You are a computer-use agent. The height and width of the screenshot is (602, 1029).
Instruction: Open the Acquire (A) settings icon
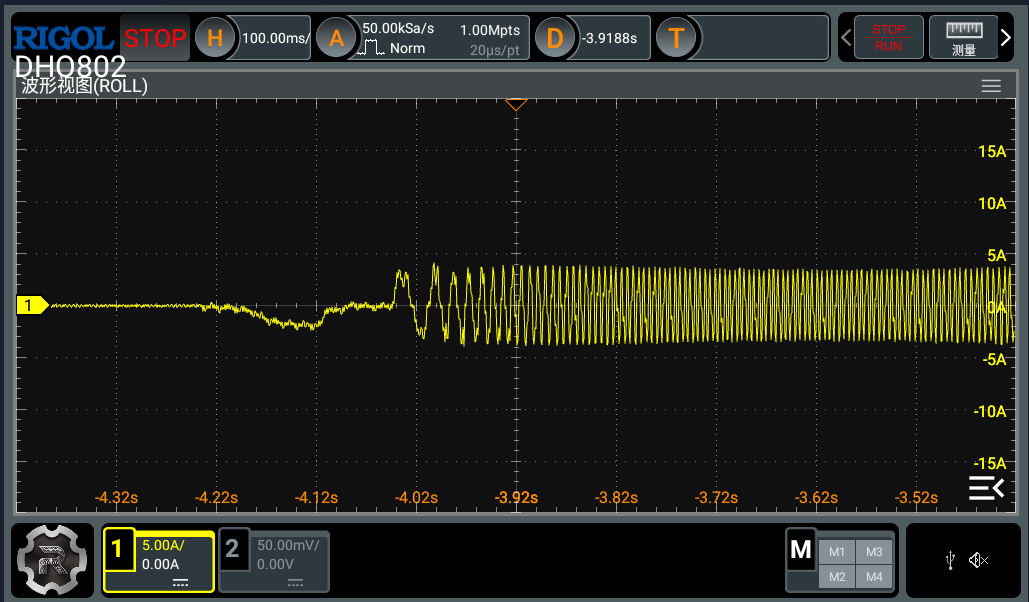point(336,38)
